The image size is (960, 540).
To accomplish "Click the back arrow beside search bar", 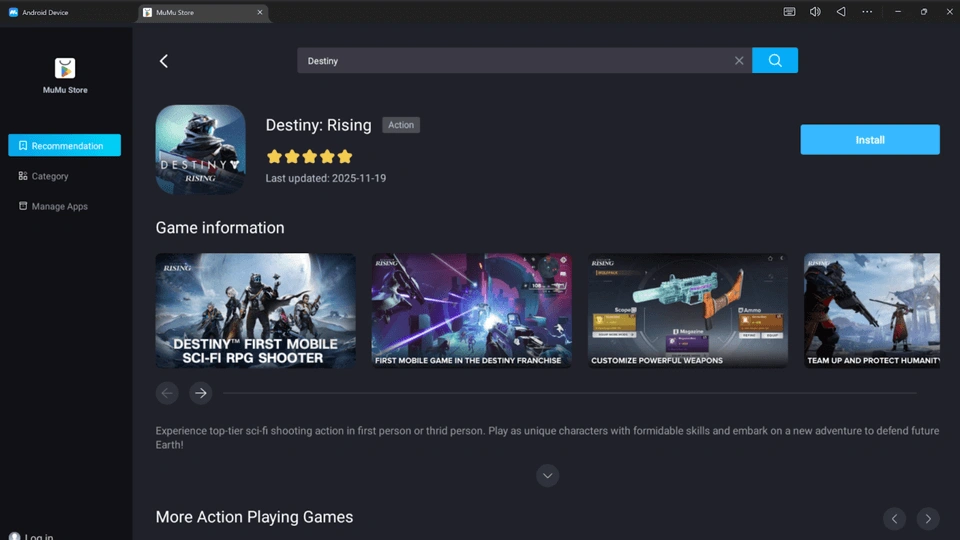I will point(164,61).
